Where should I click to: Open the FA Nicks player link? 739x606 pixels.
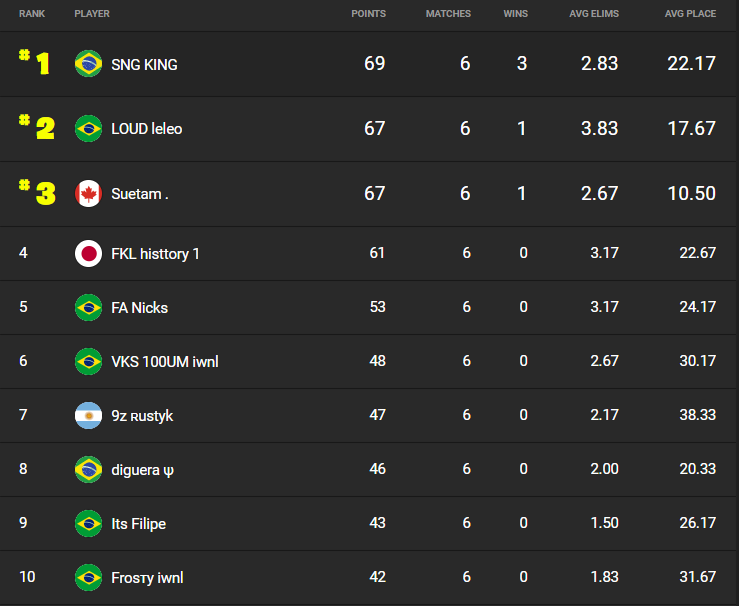(x=140, y=308)
